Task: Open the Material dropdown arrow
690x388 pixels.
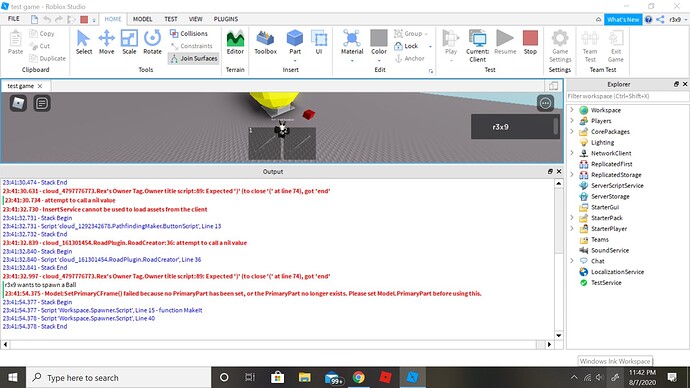Action: (x=352, y=61)
